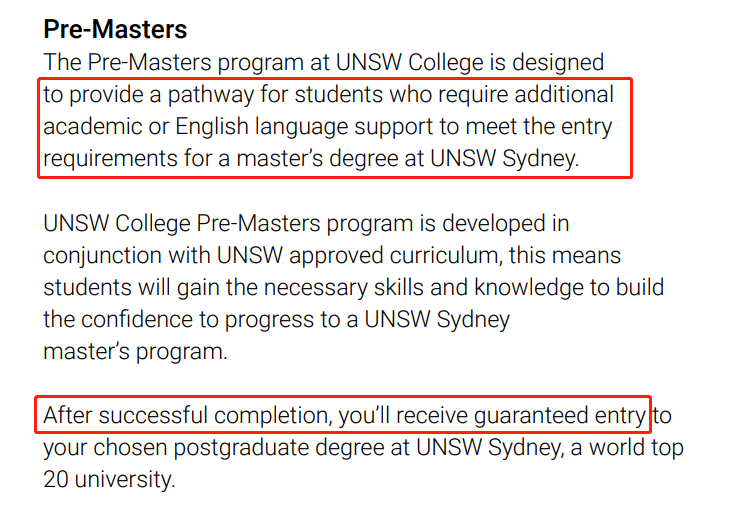Click 'After successful completion' text
Viewport: 742px width, 519px height.
[186, 415]
